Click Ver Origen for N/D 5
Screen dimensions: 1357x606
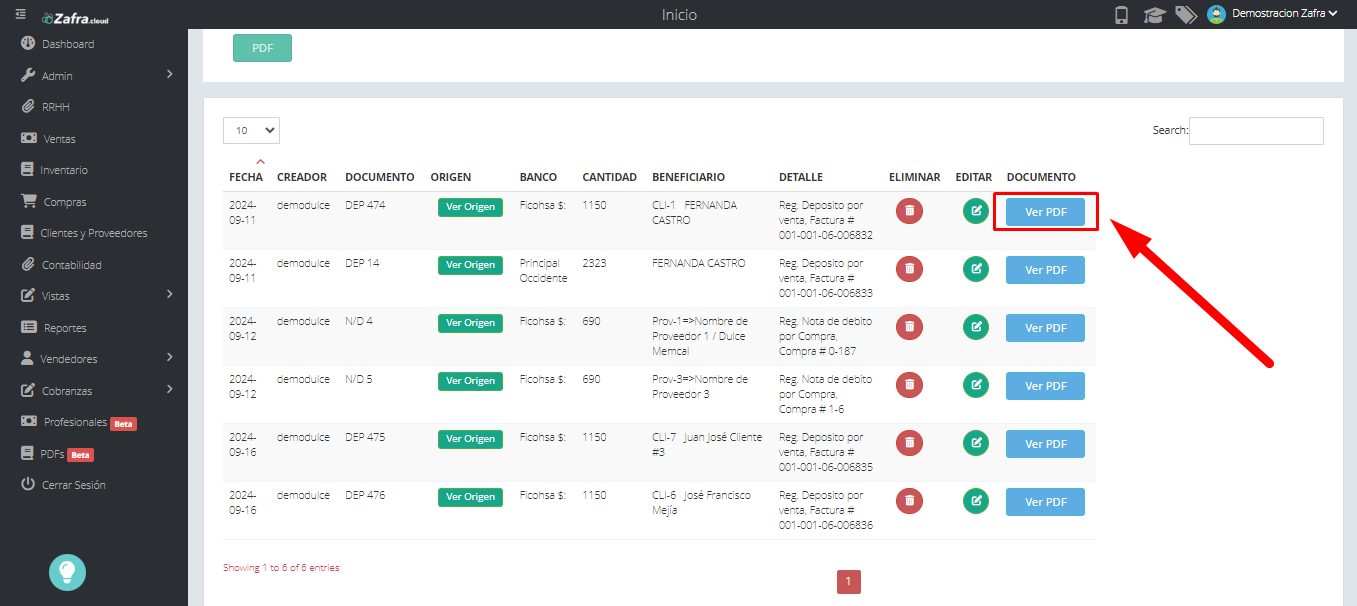(470, 381)
